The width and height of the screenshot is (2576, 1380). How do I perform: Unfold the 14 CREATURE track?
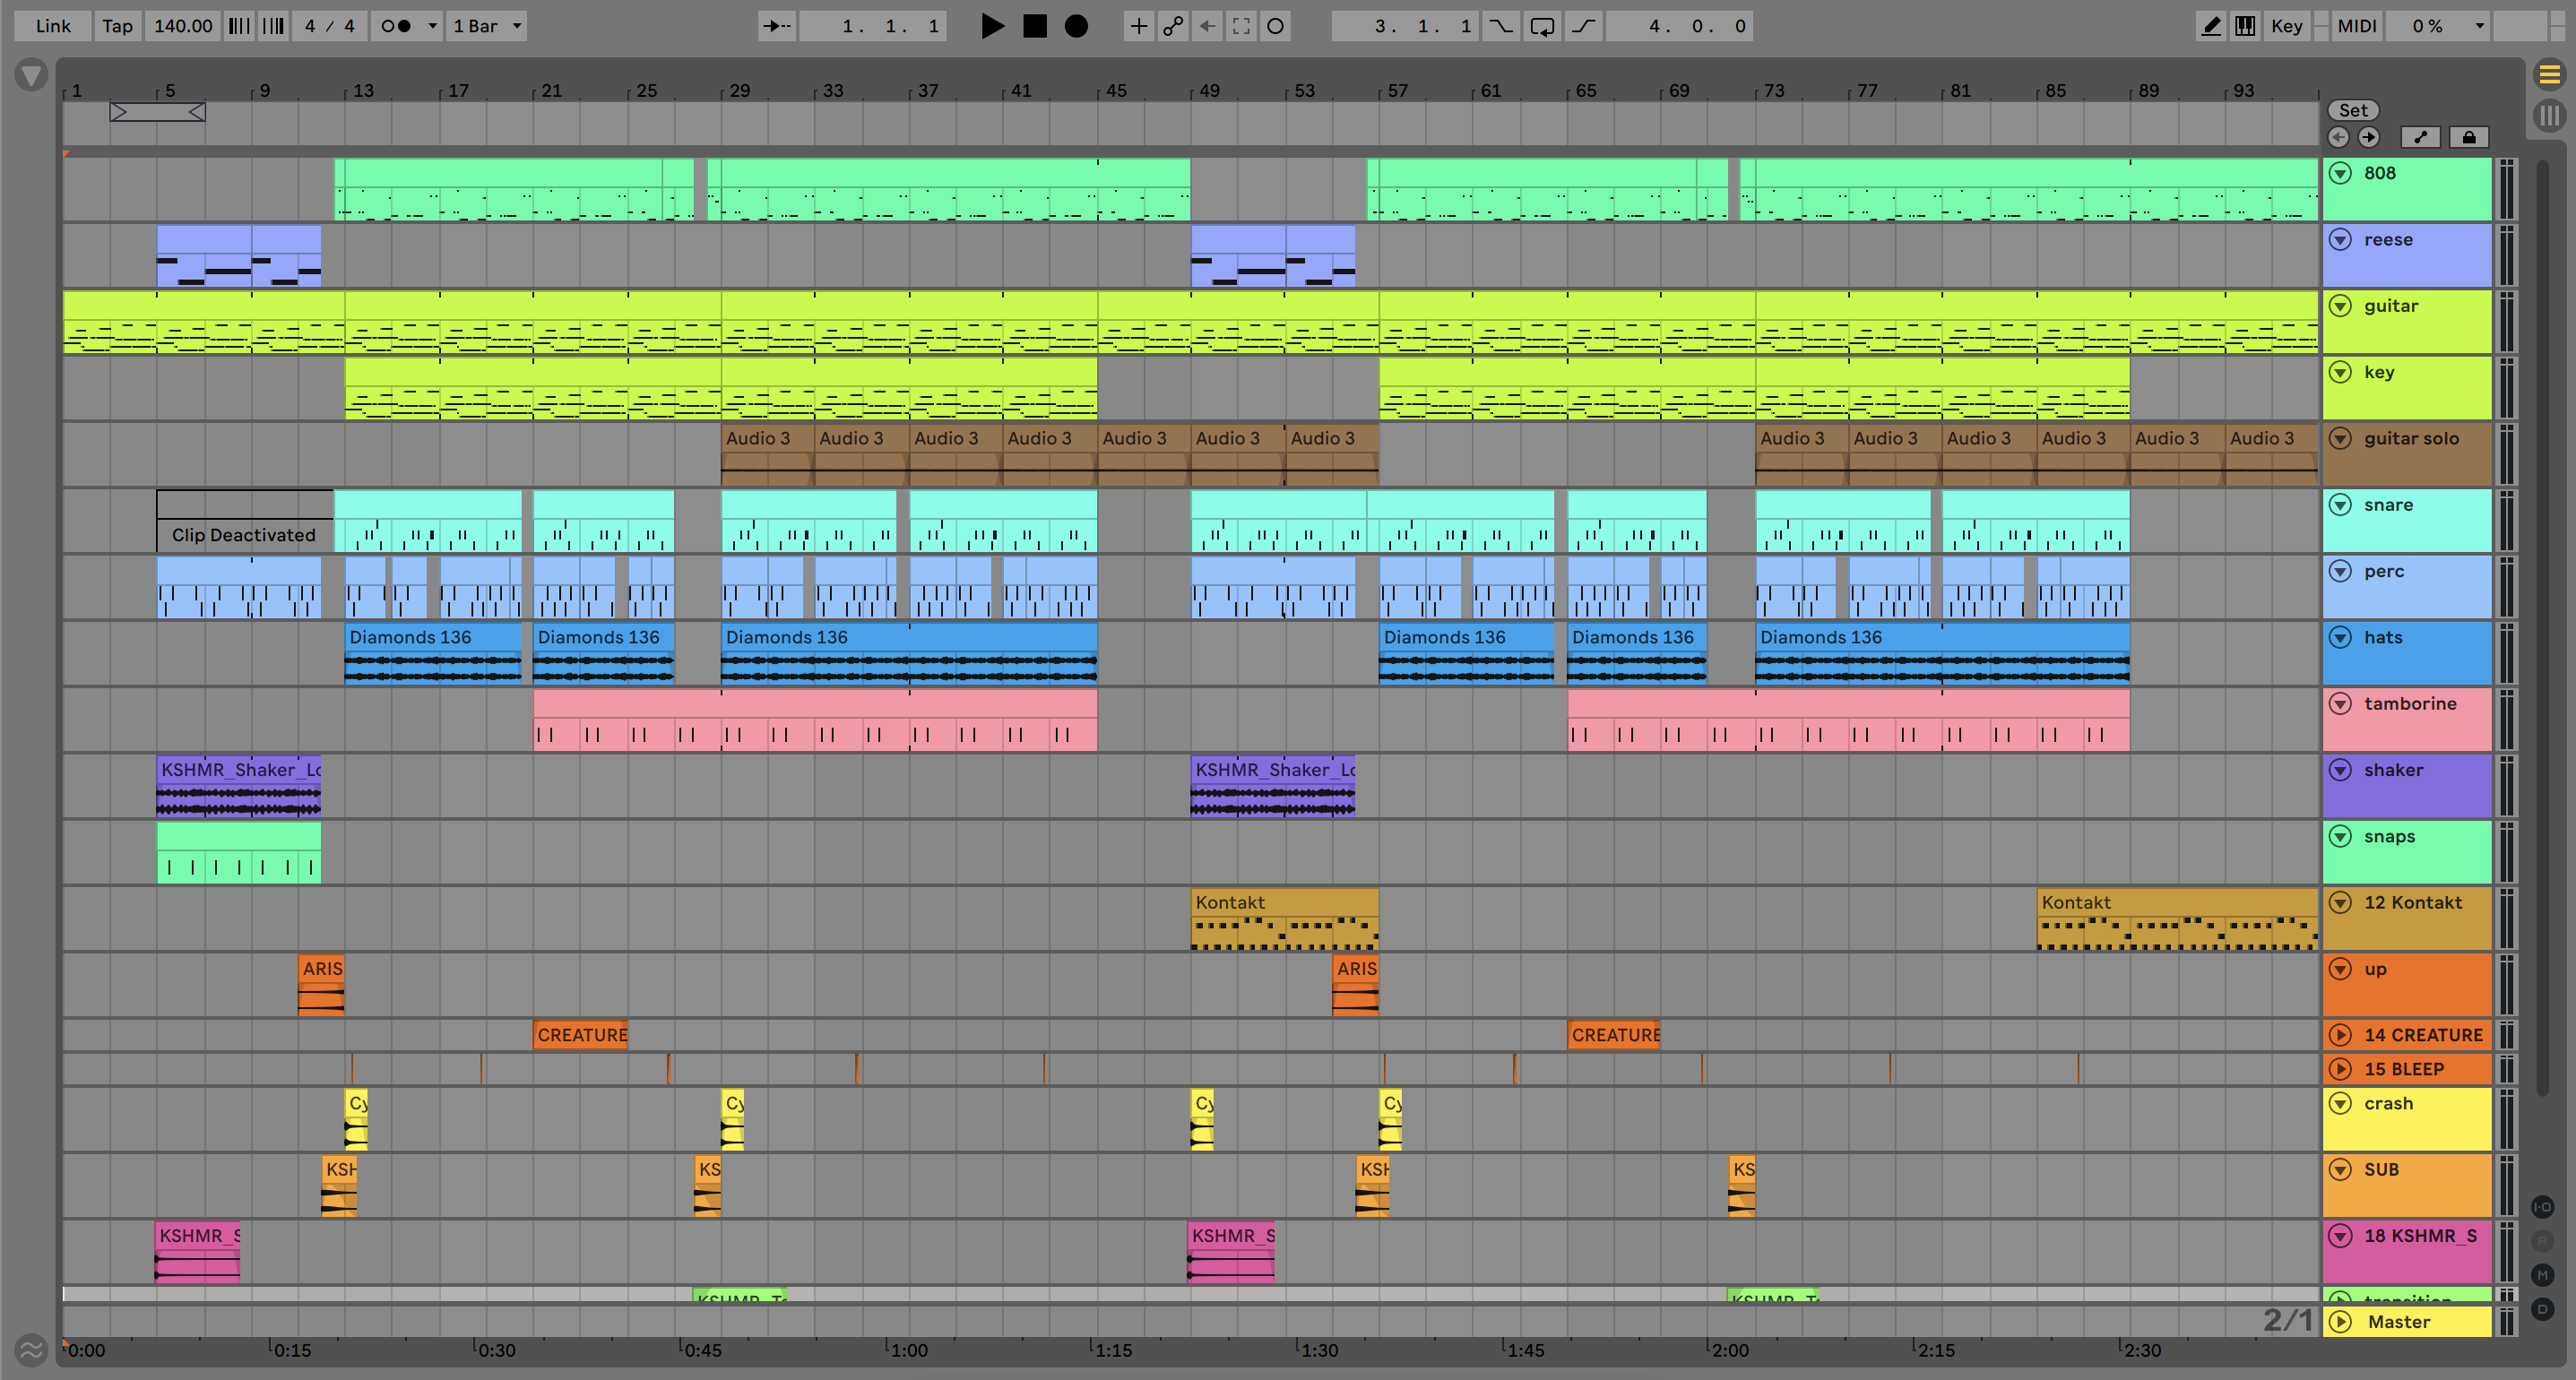pyautogui.click(x=2340, y=1035)
